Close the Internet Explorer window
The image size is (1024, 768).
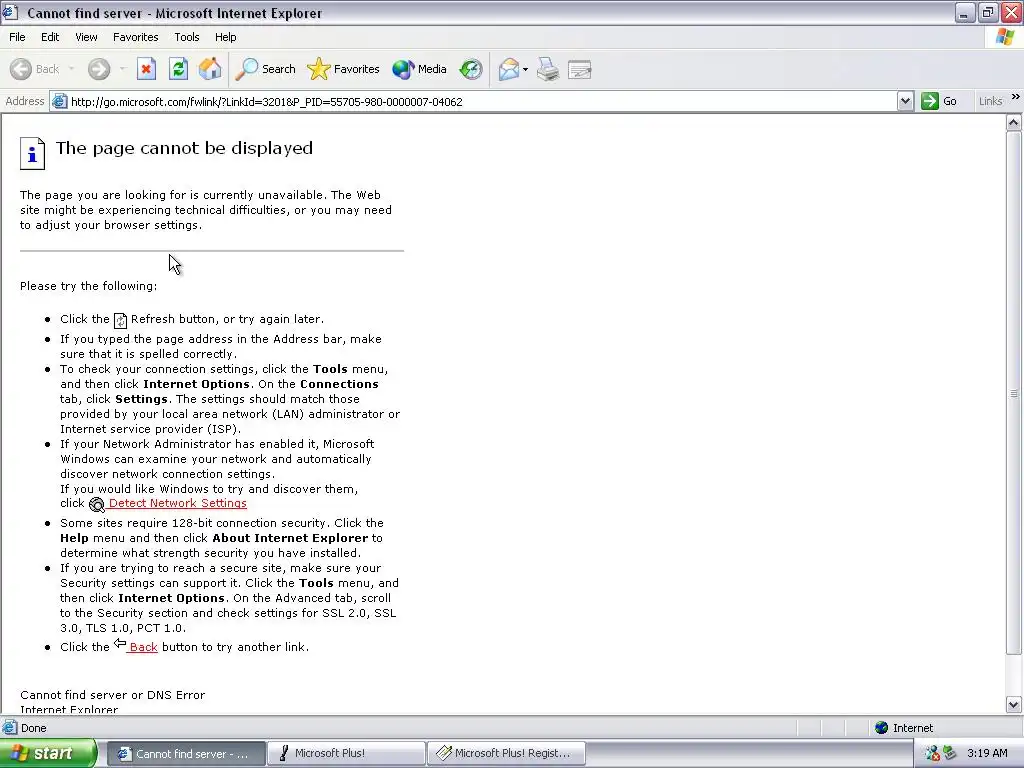point(1012,12)
